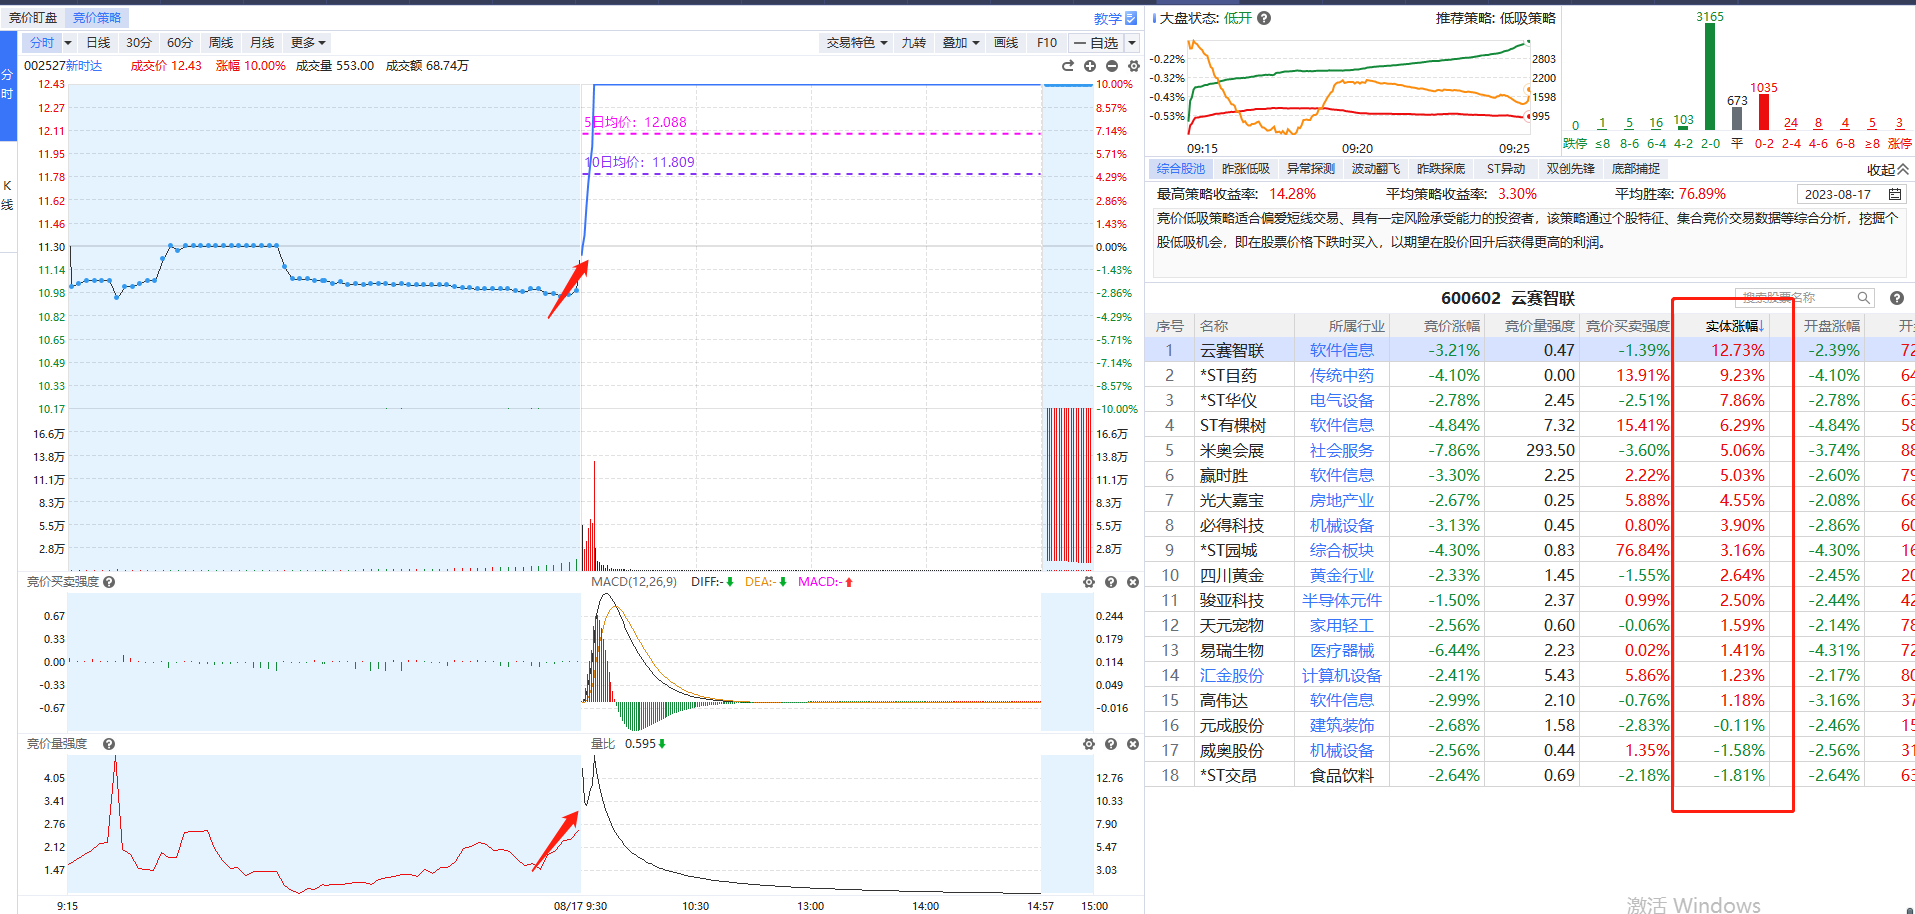Collapse strategy panel with 收起

click(x=1888, y=170)
